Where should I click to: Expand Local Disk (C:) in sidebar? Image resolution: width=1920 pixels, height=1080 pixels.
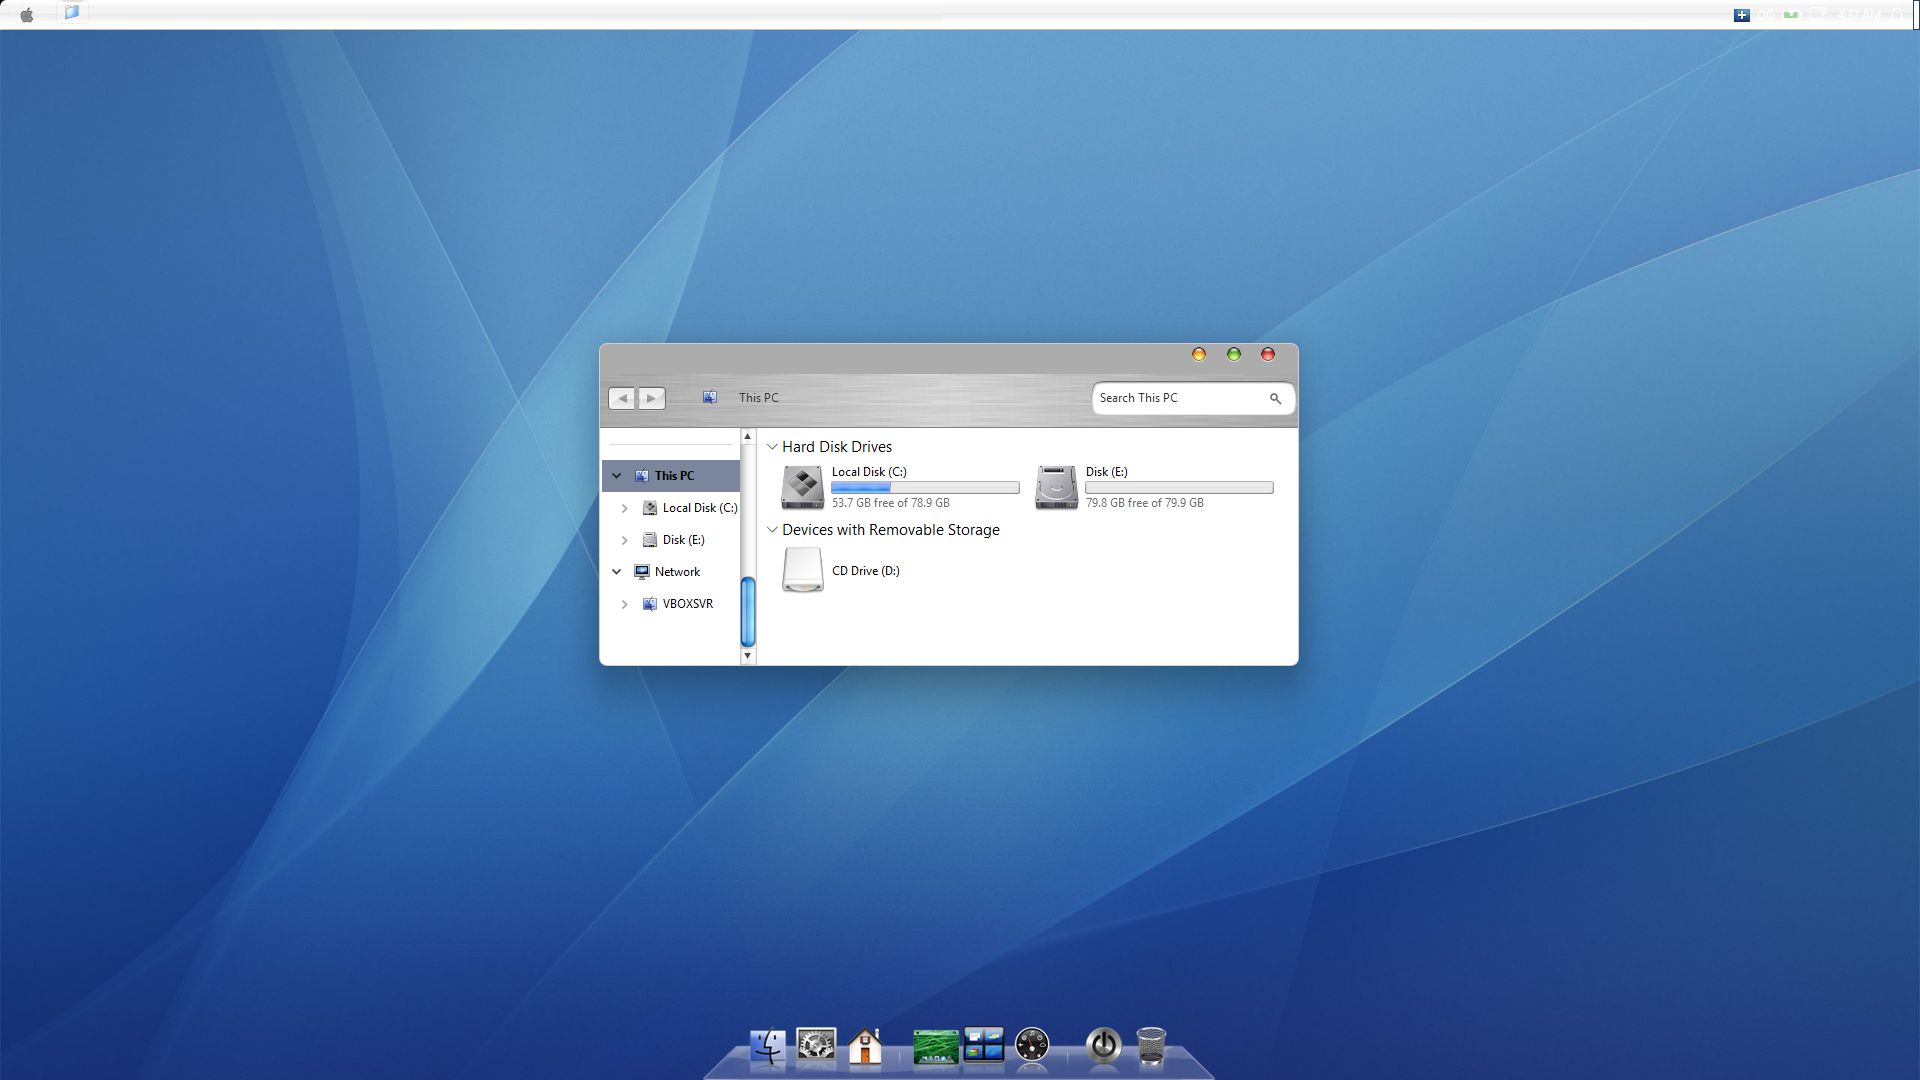point(625,508)
